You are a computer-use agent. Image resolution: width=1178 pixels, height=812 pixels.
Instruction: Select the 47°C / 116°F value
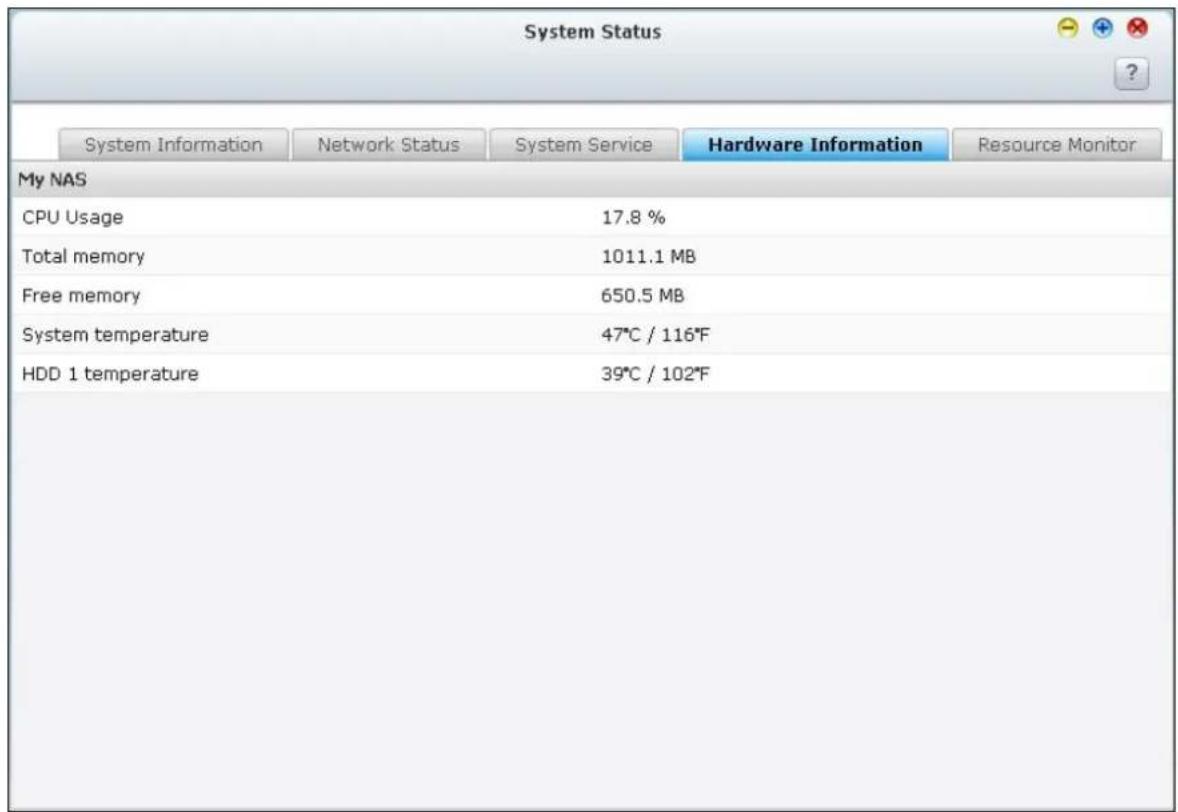coord(655,334)
